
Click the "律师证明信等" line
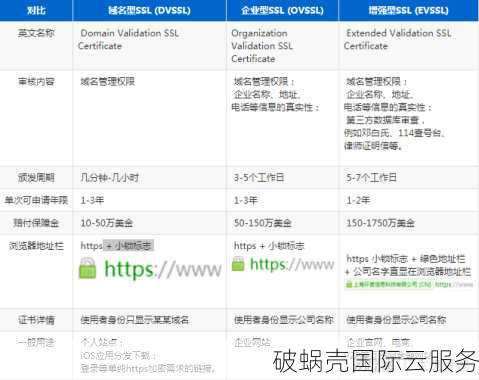point(371,146)
